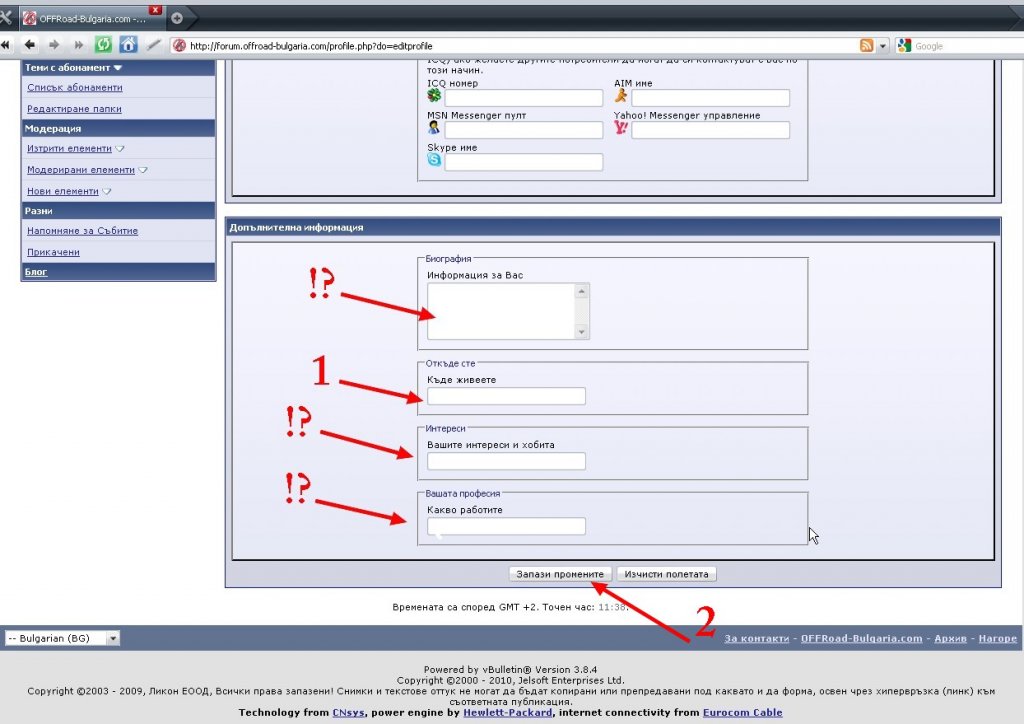Open a new tab with plus button
Image resolution: width=1024 pixels, height=724 pixels.
(x=177, y=18)
